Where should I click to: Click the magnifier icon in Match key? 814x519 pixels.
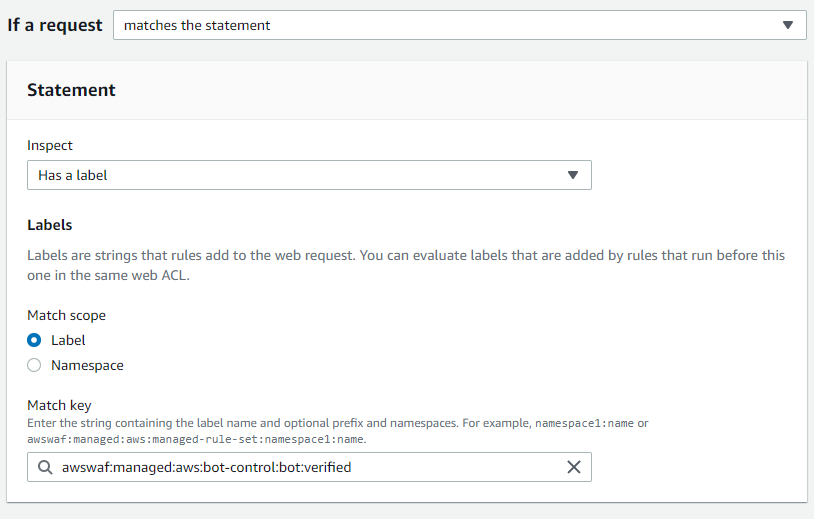pos(45,467)
